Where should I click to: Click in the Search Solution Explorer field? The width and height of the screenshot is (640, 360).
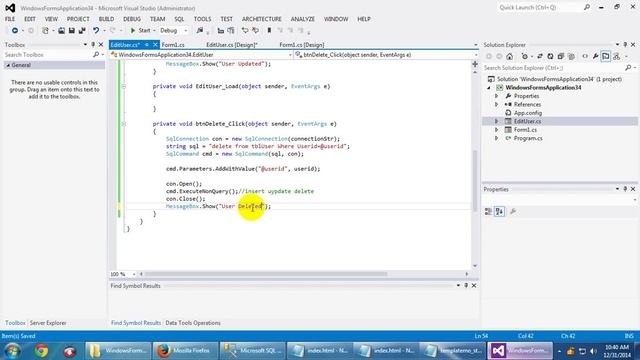[x=554, y=68]
